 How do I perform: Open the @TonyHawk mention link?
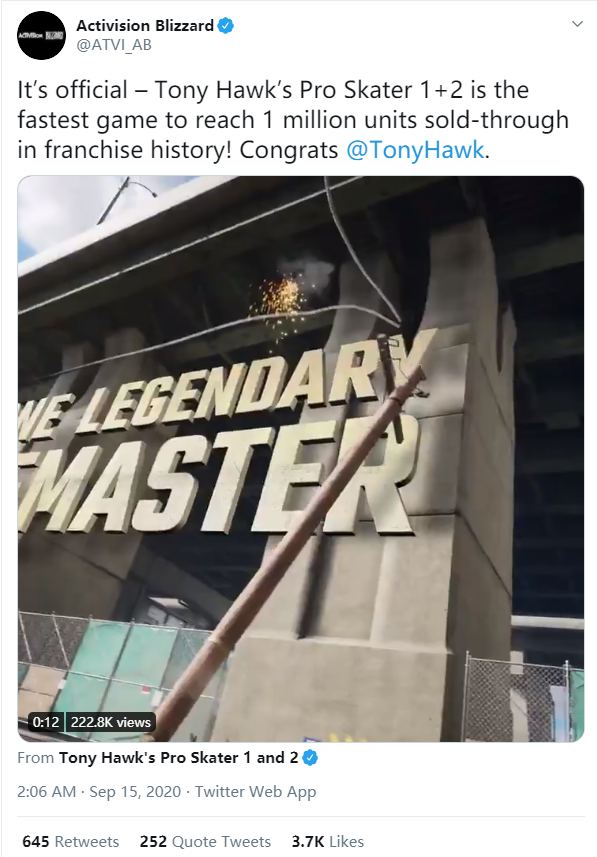click(x=415, y=150)
